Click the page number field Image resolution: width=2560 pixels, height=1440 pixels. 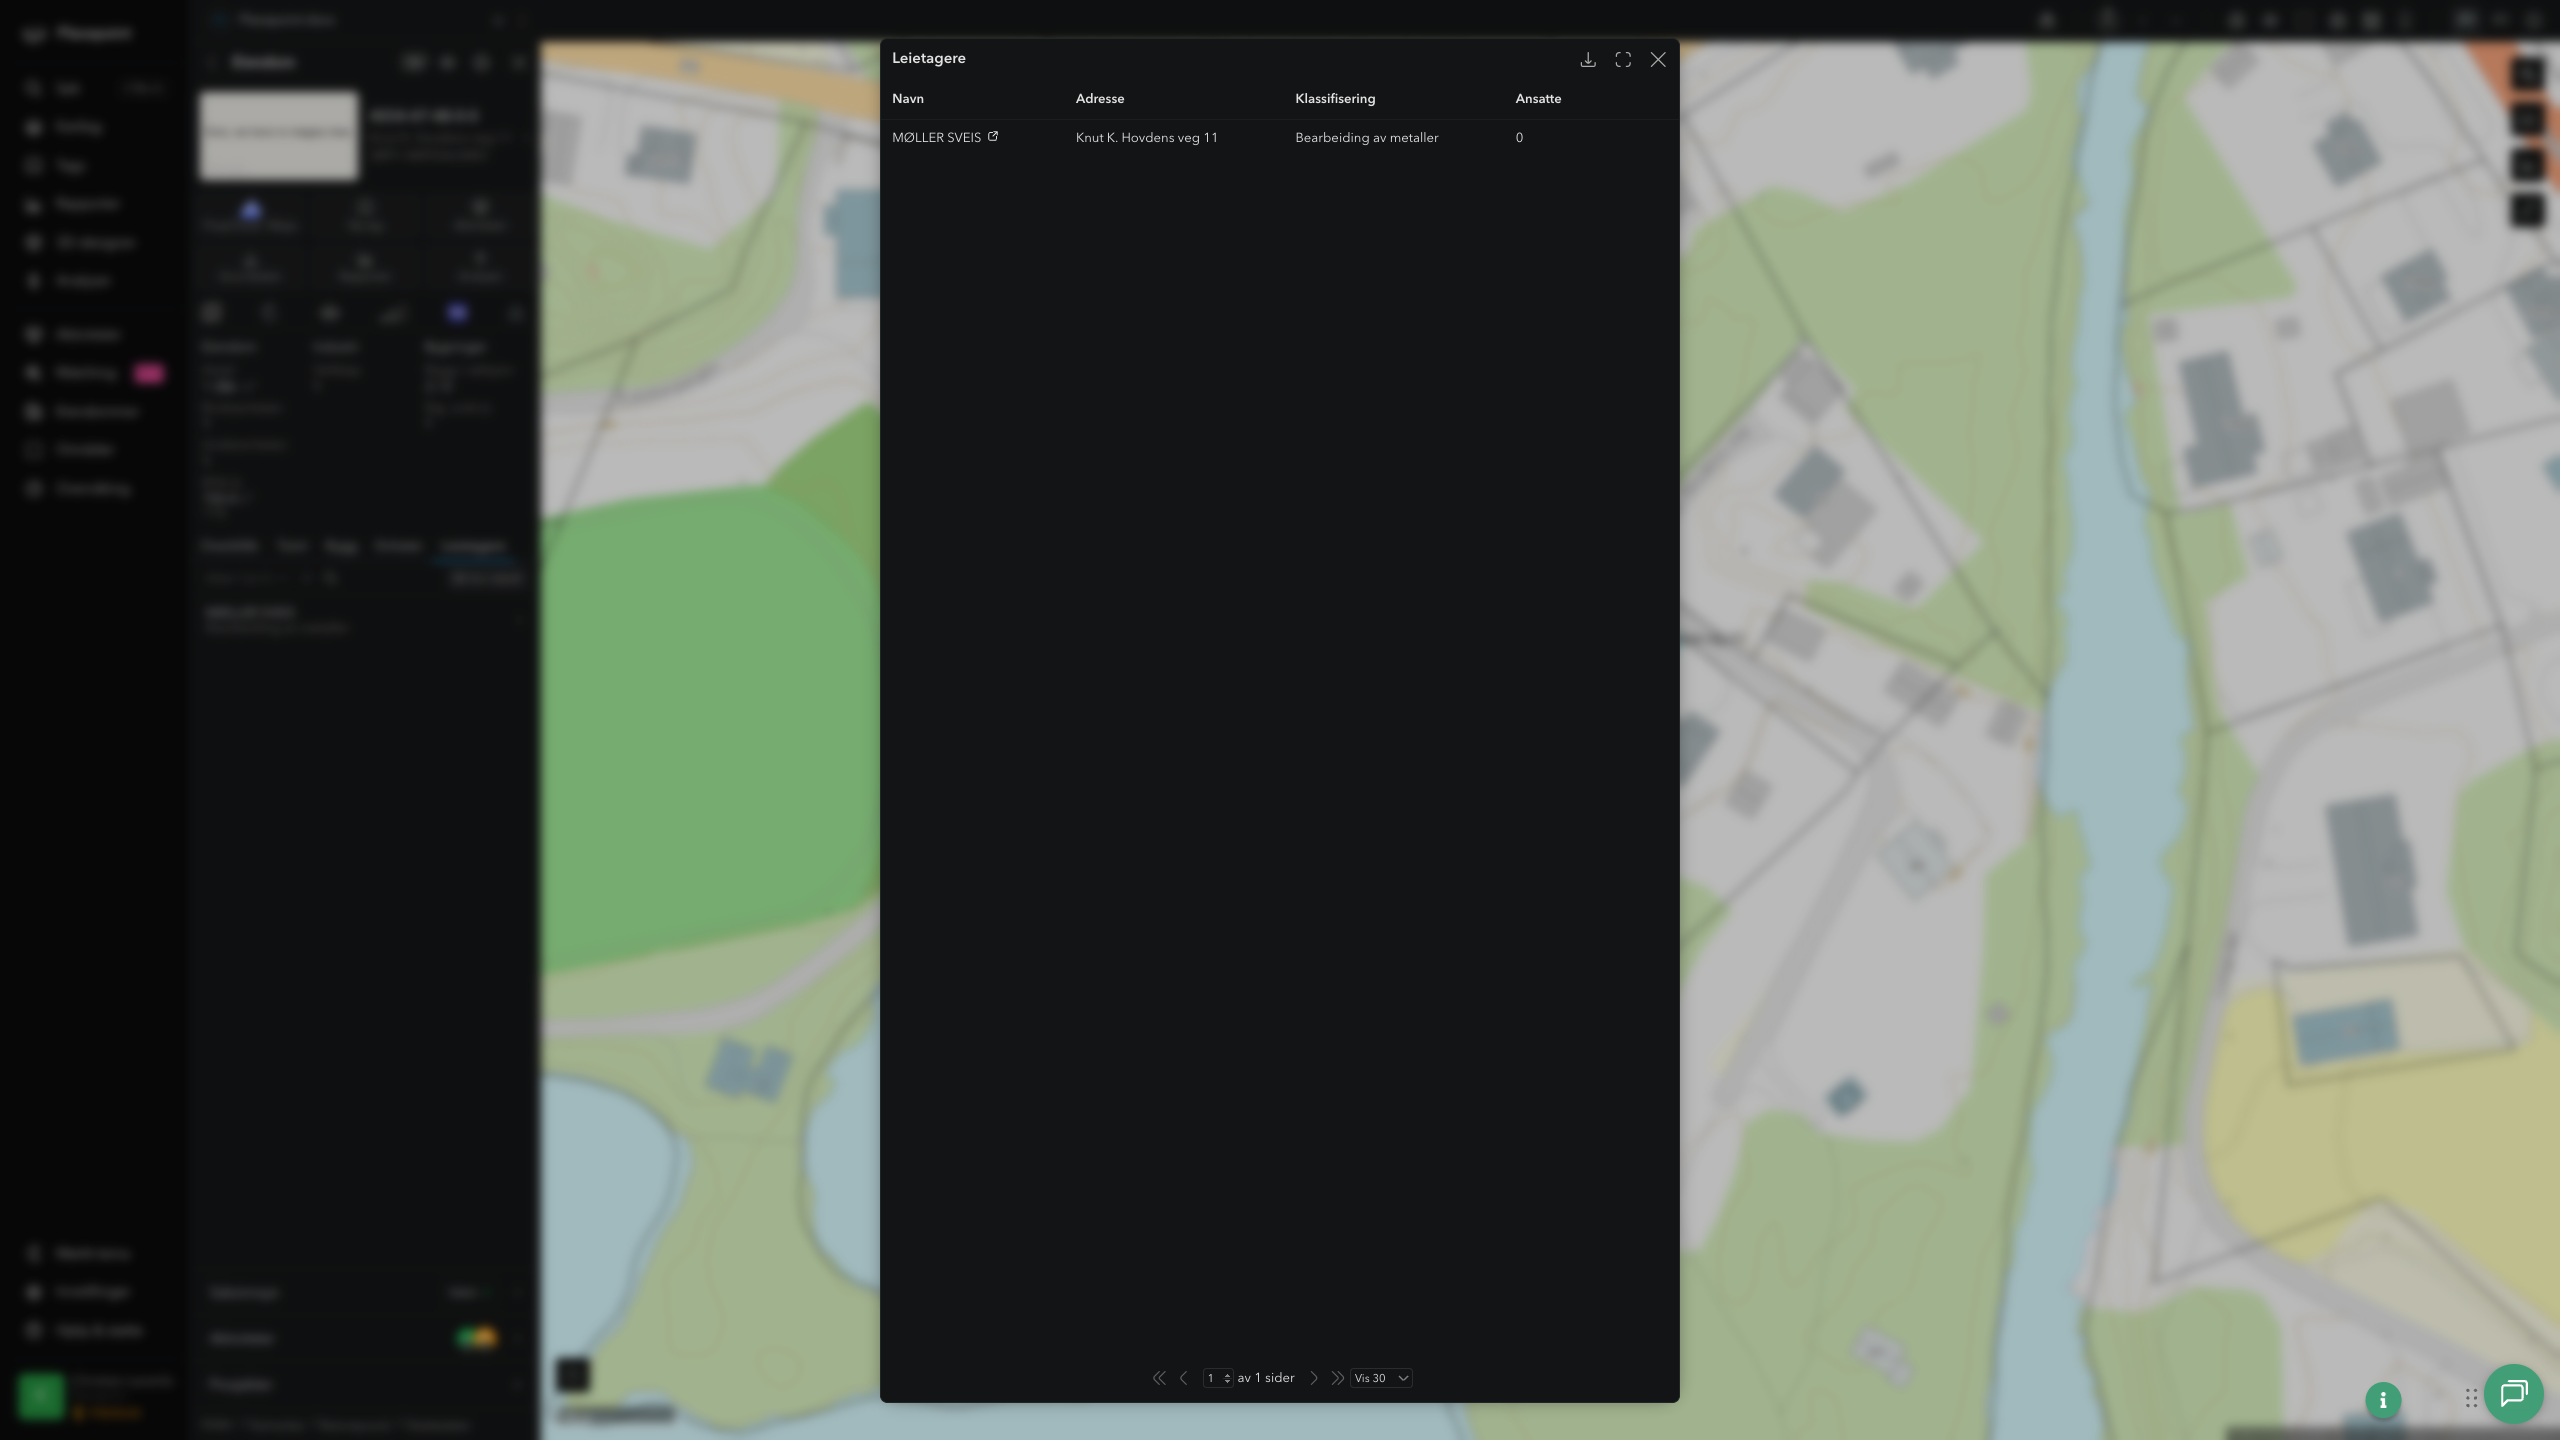point(1217,1378)
